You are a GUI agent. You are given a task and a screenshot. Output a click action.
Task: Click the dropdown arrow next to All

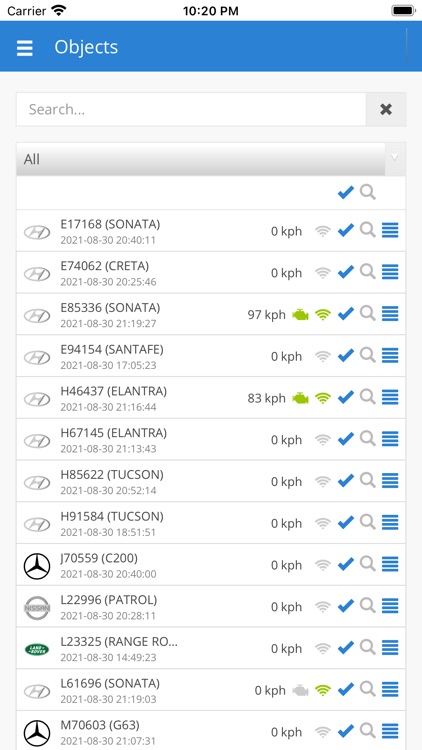pyautogui.click(x=395, y=158)
